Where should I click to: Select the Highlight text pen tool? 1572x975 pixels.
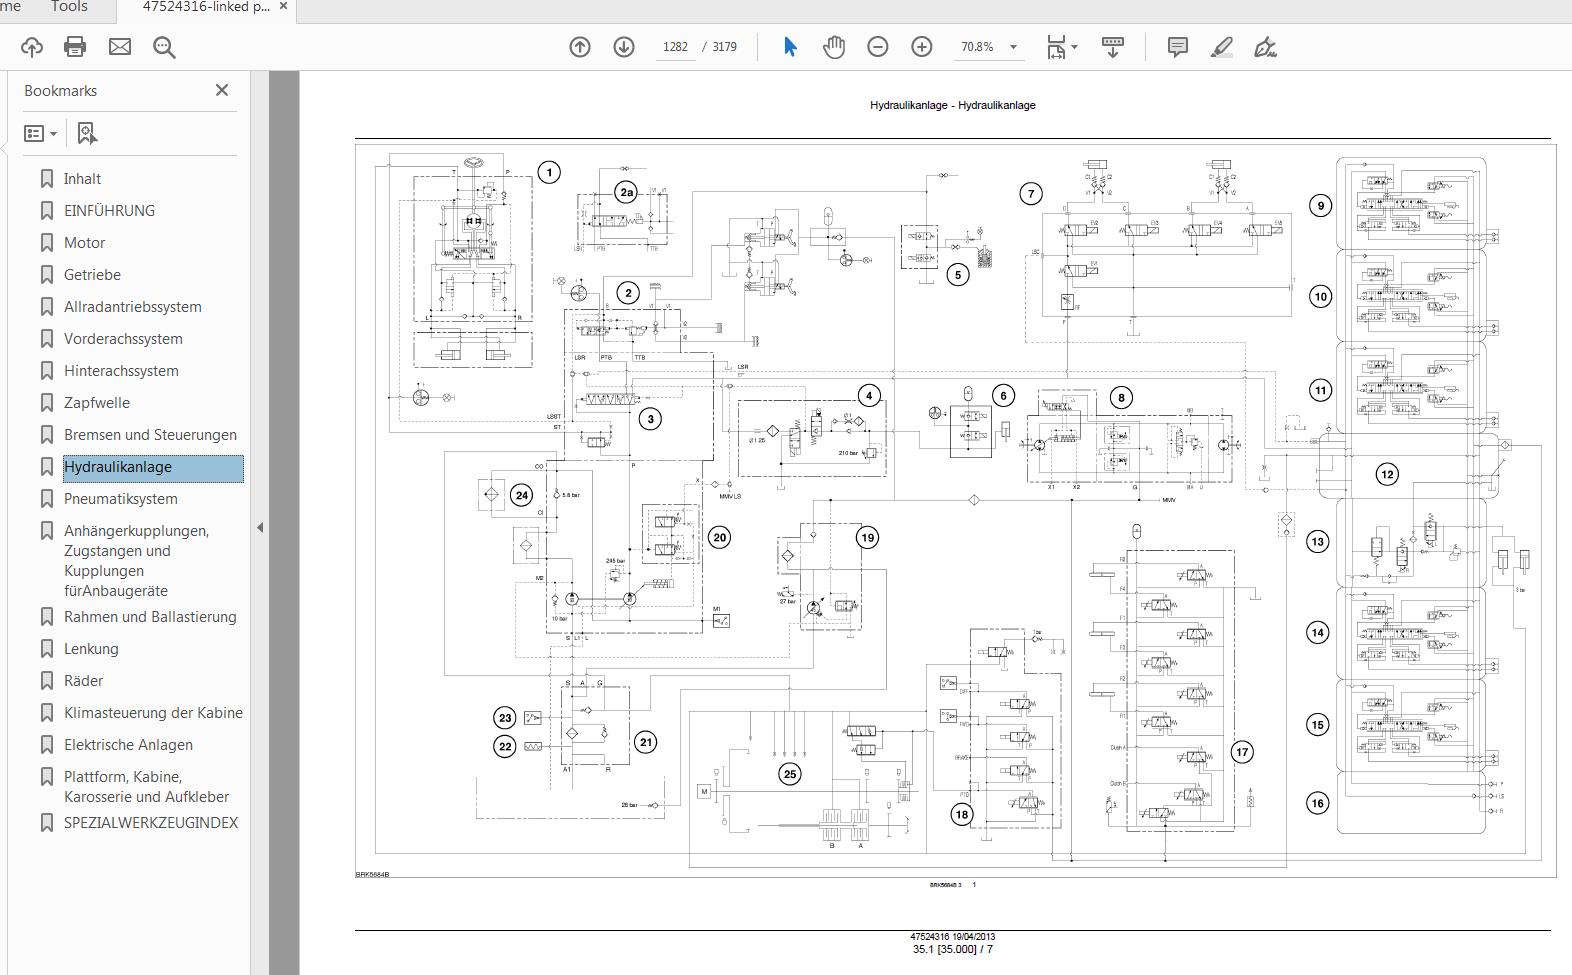click(1221, 47)
